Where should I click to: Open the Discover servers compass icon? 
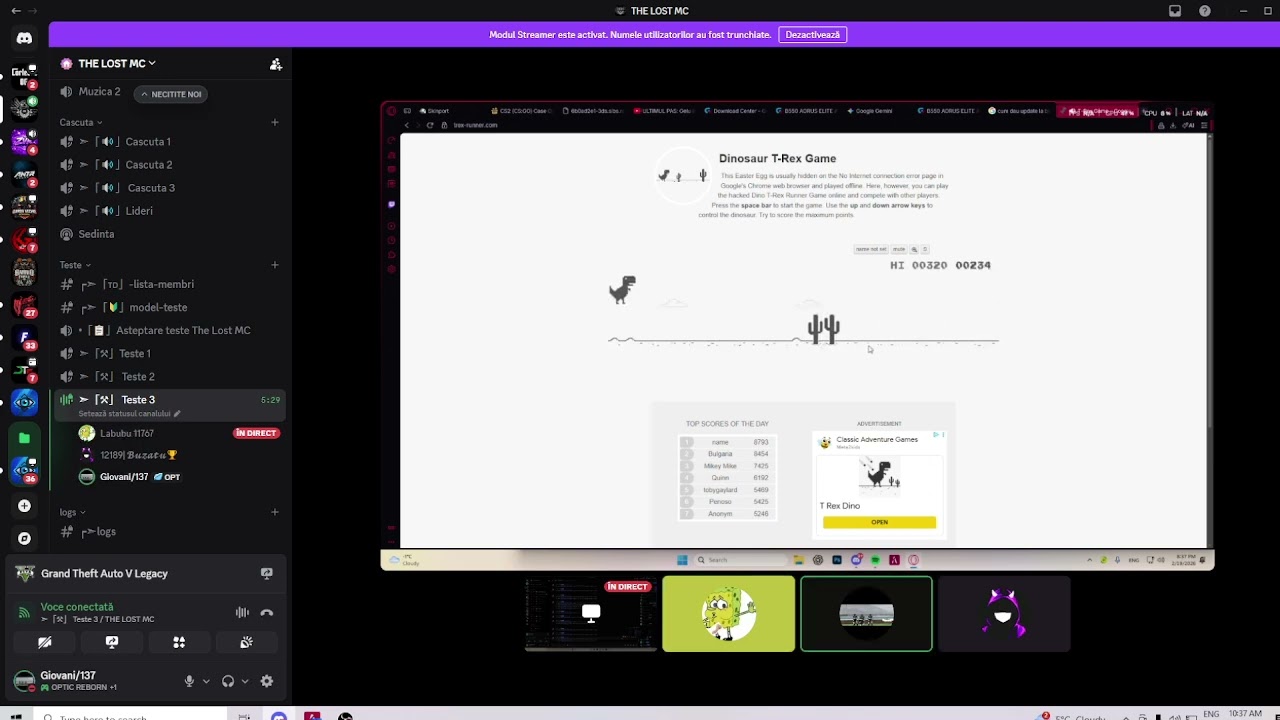click(x=24, y=538)
